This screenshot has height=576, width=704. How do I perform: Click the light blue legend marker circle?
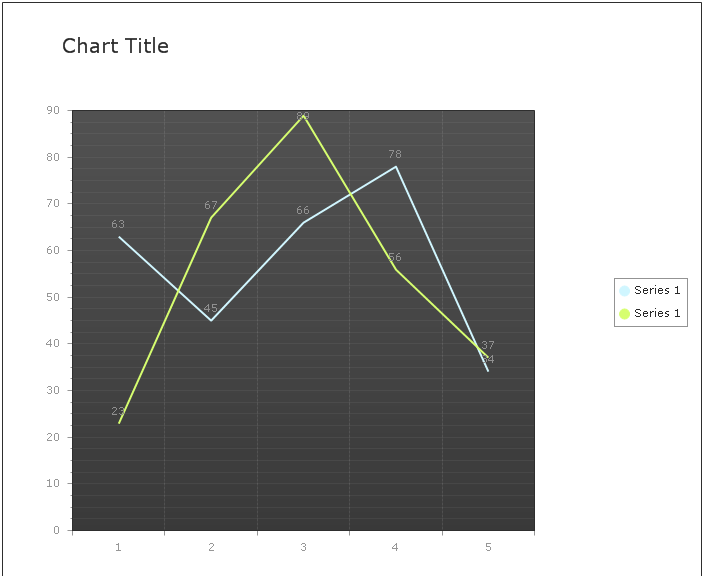point(624,291)
